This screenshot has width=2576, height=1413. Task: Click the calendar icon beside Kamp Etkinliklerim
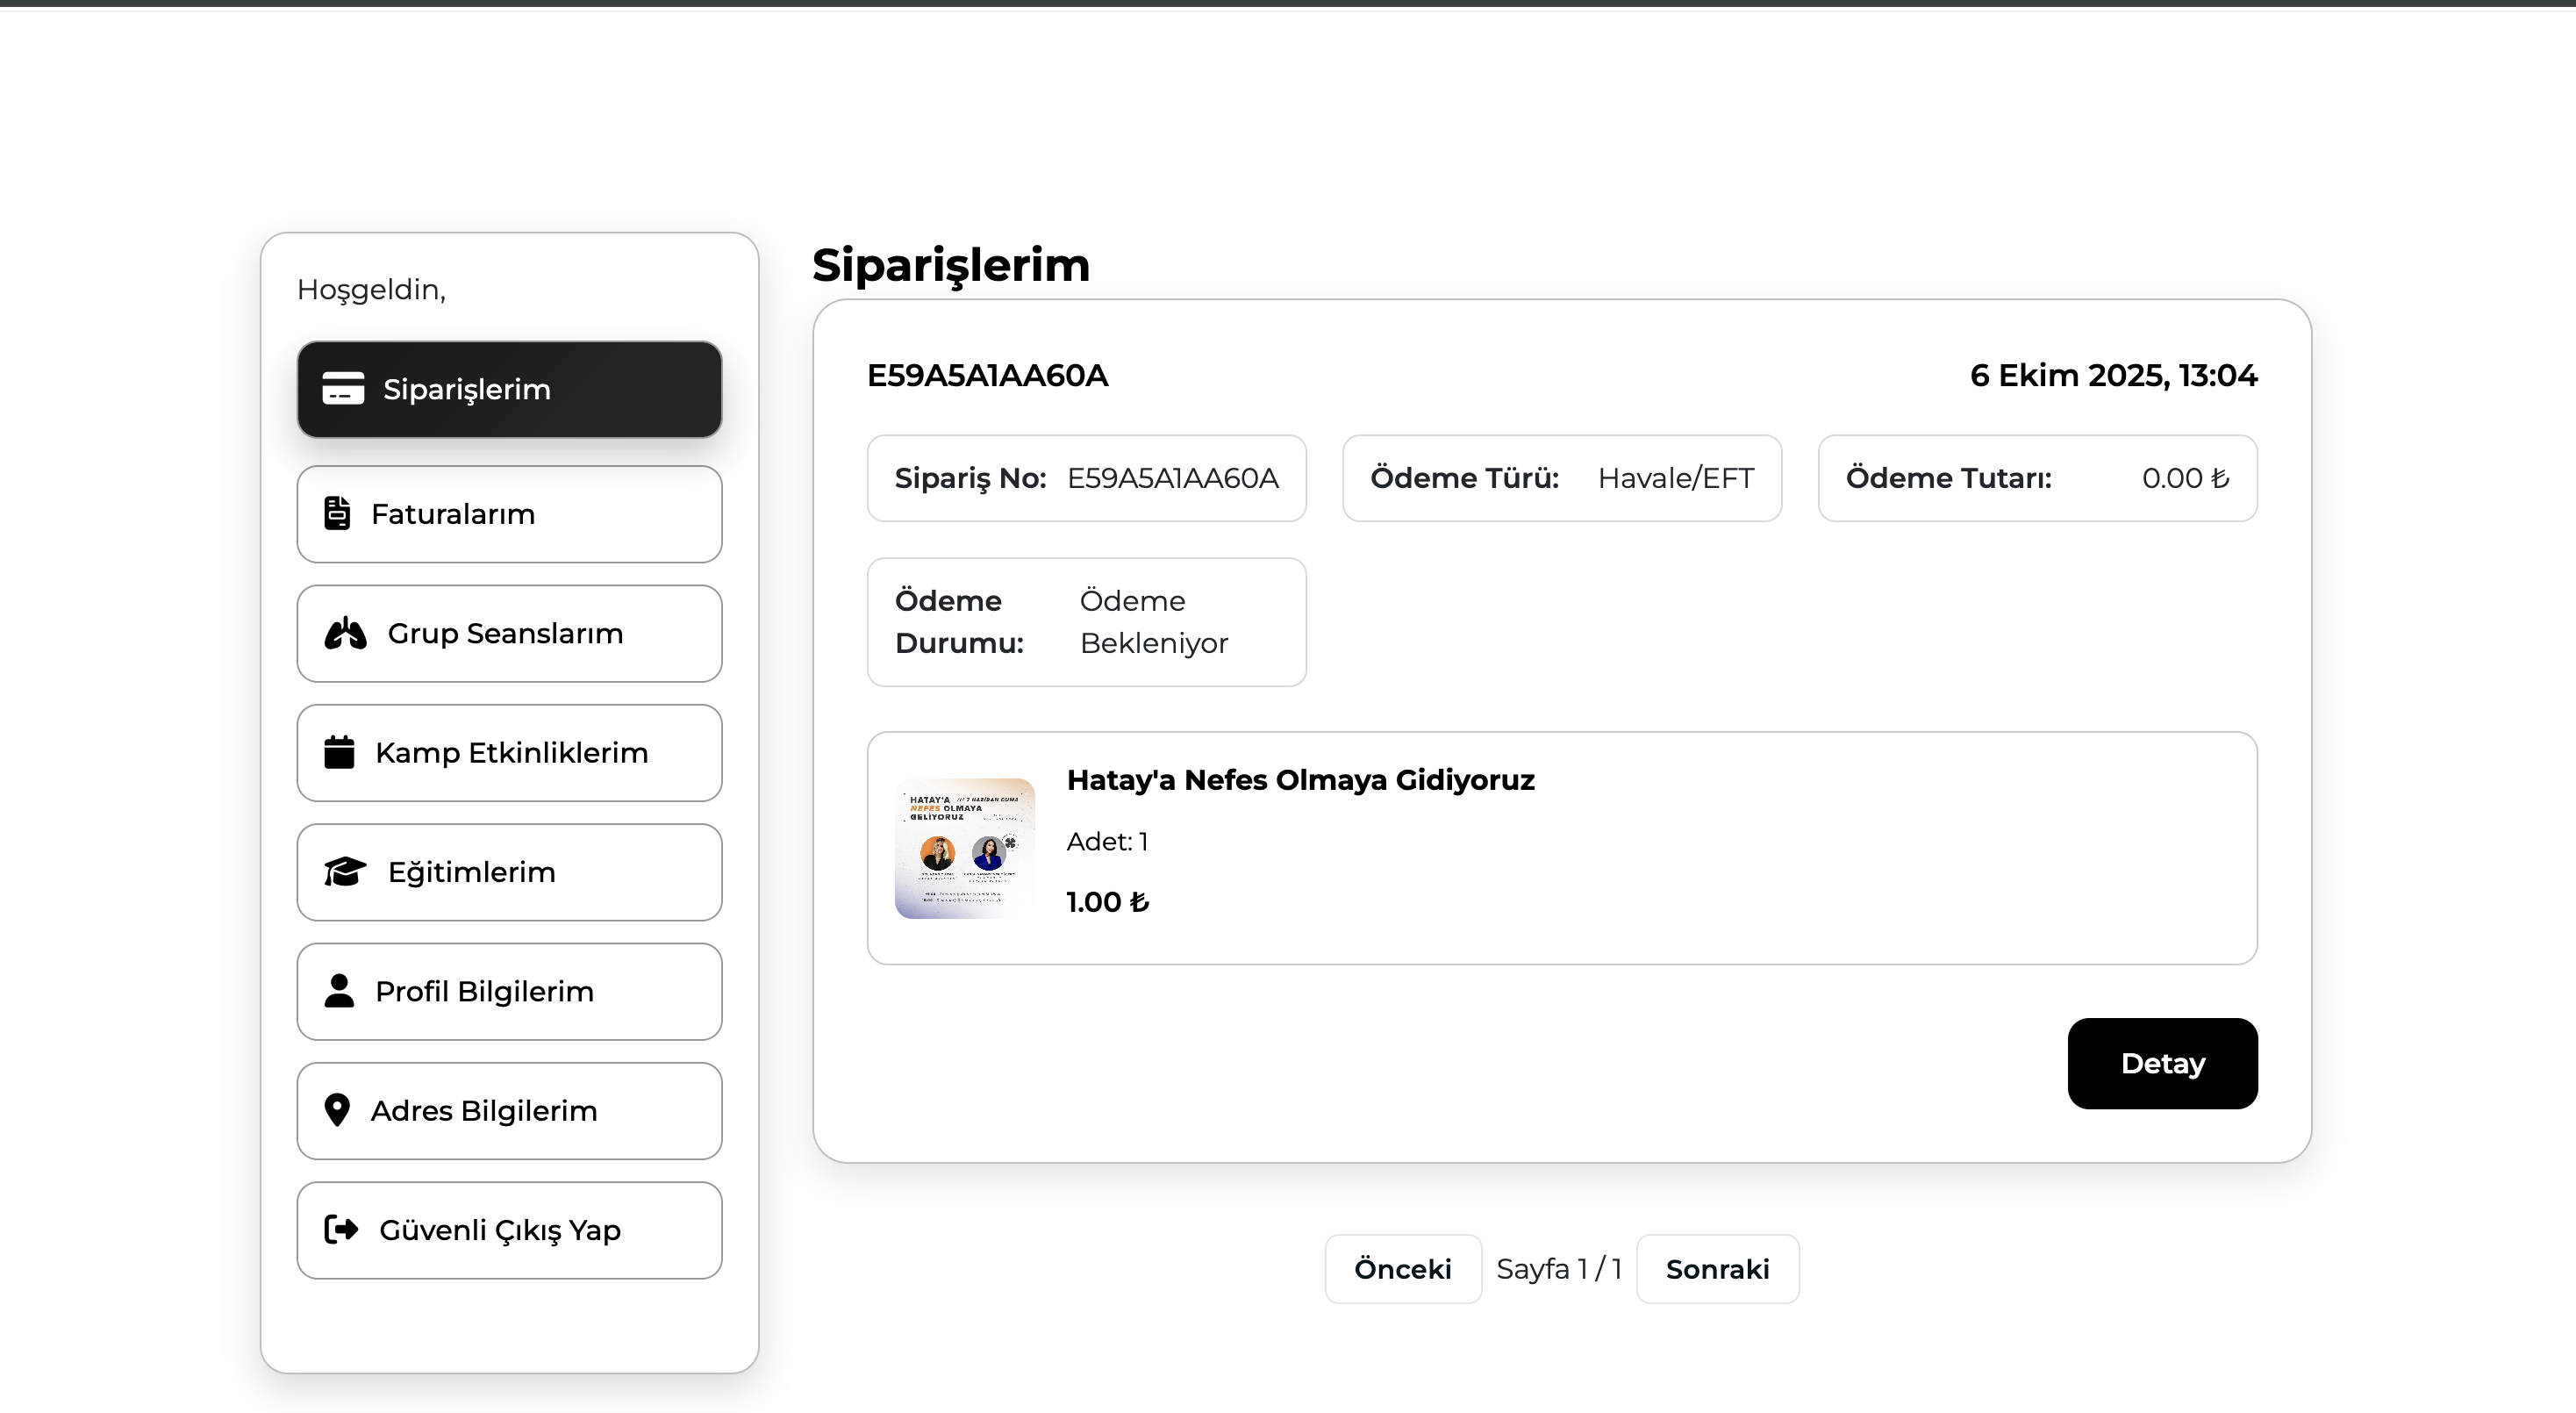(x=339, y=752)
